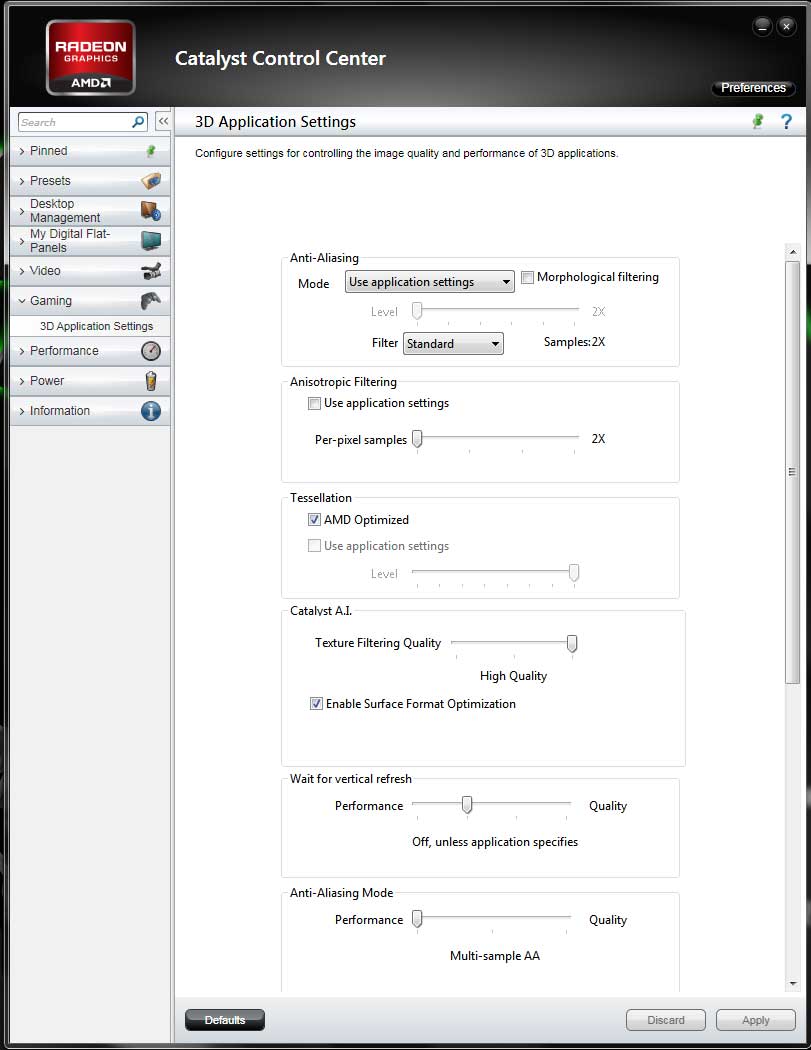Click Tessellation Level slider handle

click(x=574, y=573)
